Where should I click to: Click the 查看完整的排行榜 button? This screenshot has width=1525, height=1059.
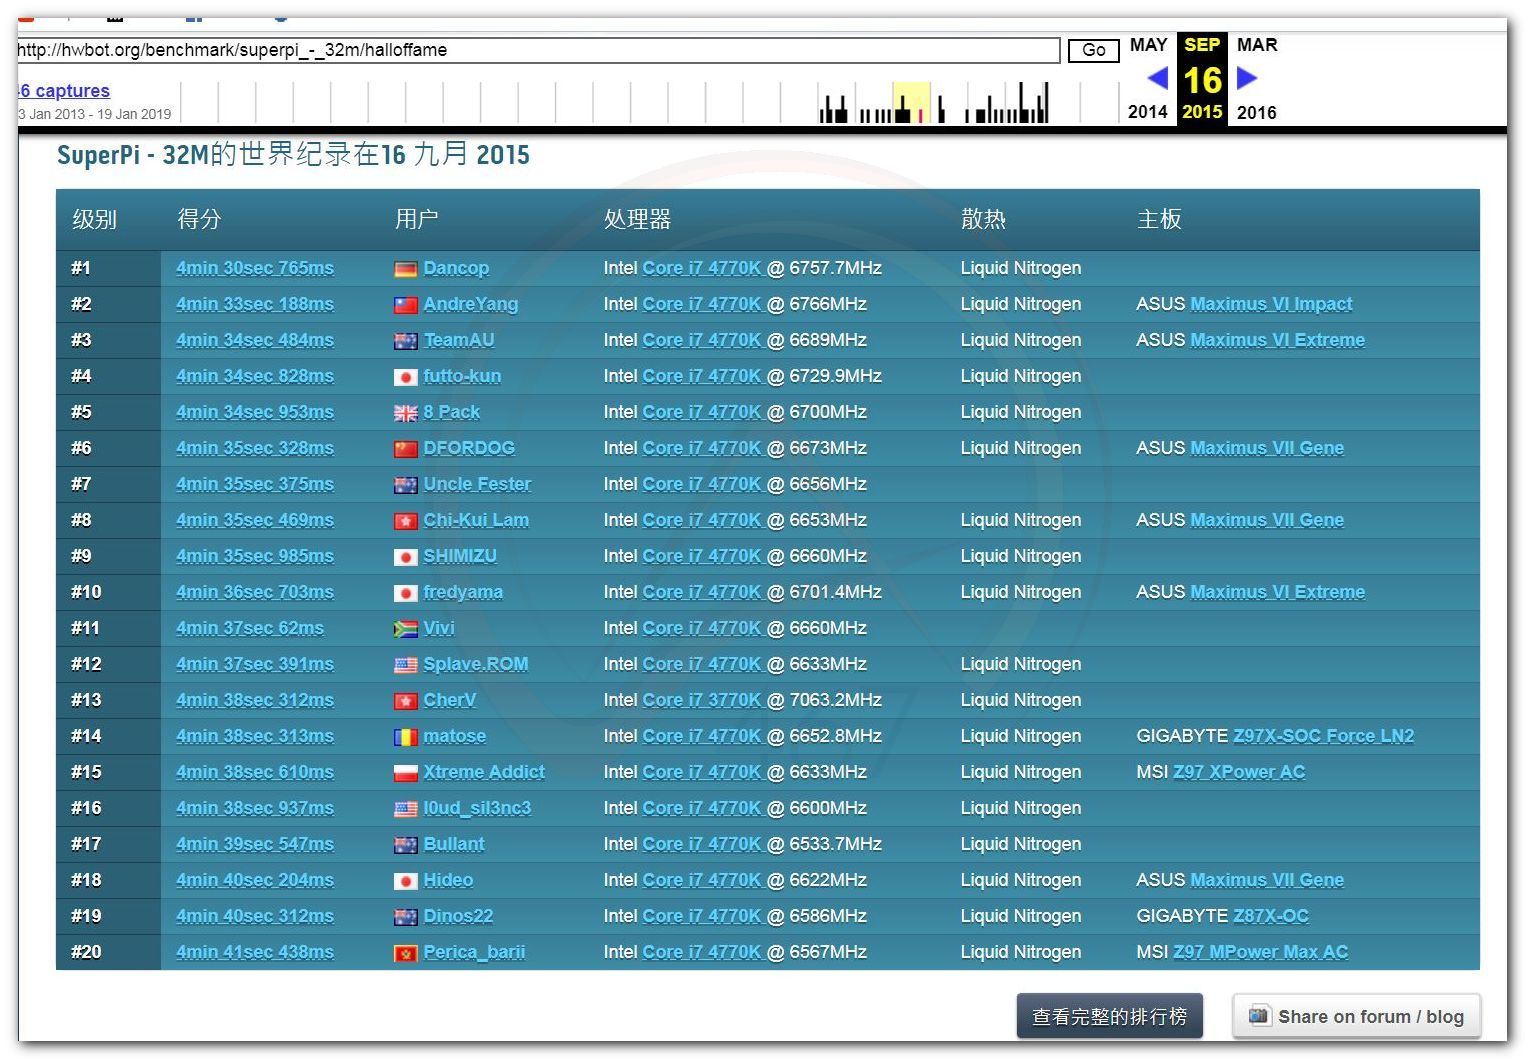[1109, 1016]
